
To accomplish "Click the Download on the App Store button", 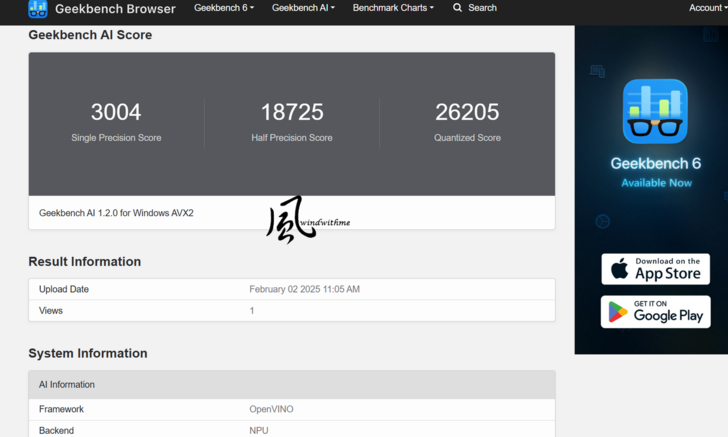I will (655, 269).
